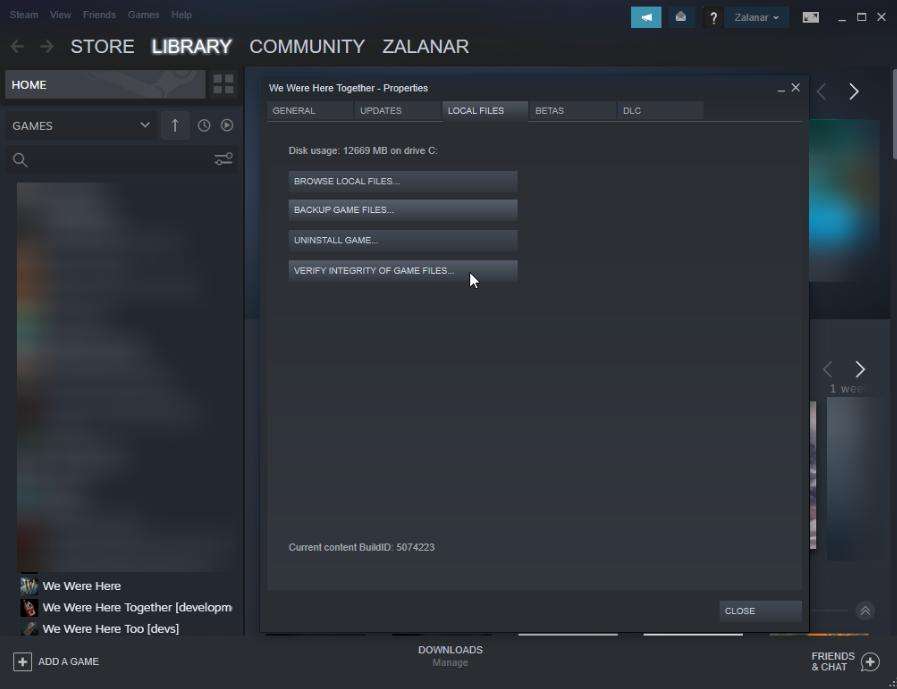Switch to the UPDATES tab
Viewport: 897px width, 689px height.
pyautogui.click(x=398, y=110)
